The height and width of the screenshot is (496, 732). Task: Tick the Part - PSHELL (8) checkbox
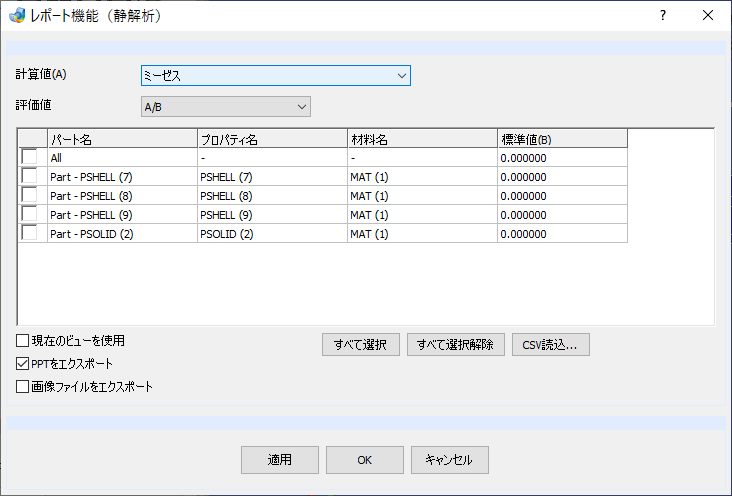click(x=29, y=194)
